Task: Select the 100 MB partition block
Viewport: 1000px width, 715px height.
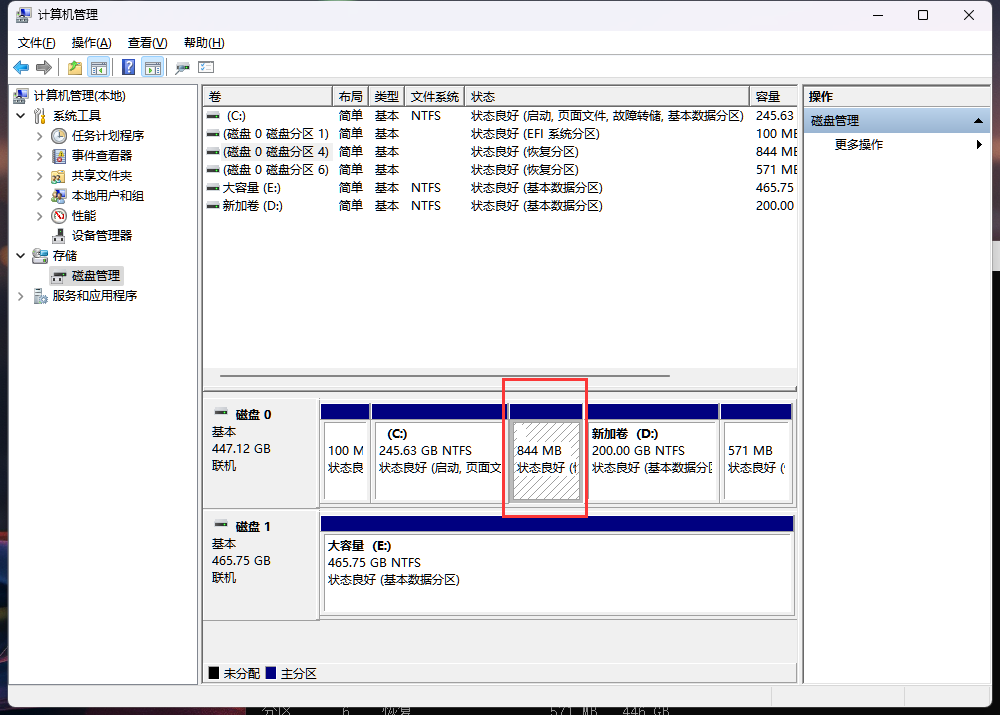Action: (x=345, y=453)
